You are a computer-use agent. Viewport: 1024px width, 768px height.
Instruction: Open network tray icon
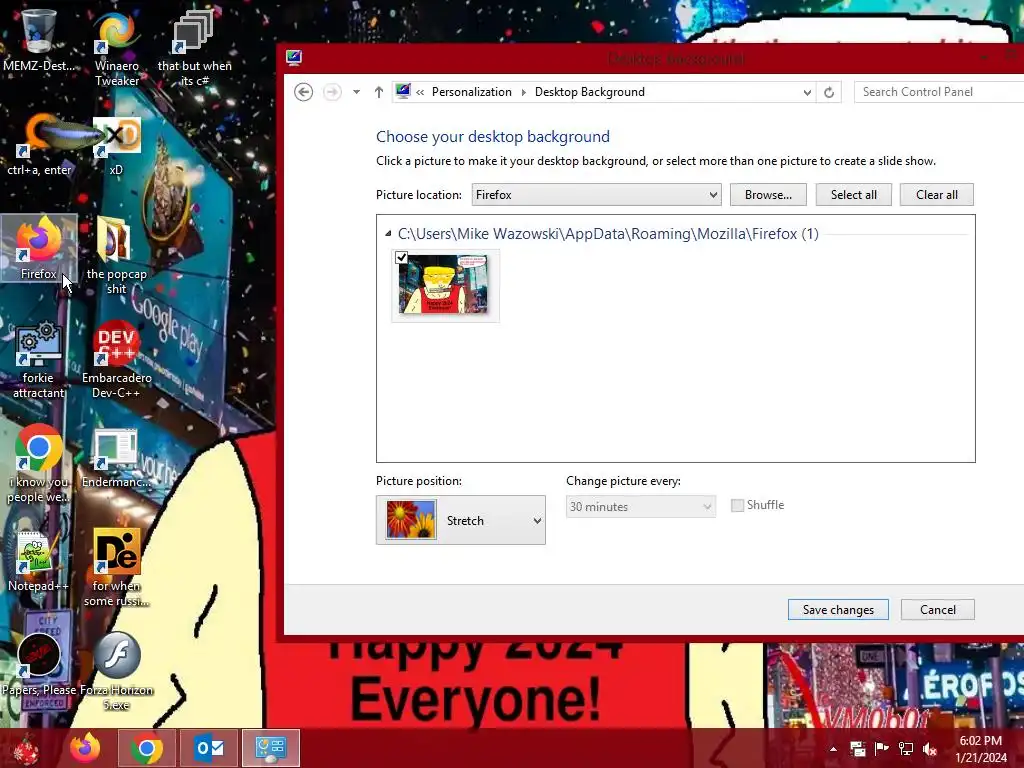[x=906, y=749]
